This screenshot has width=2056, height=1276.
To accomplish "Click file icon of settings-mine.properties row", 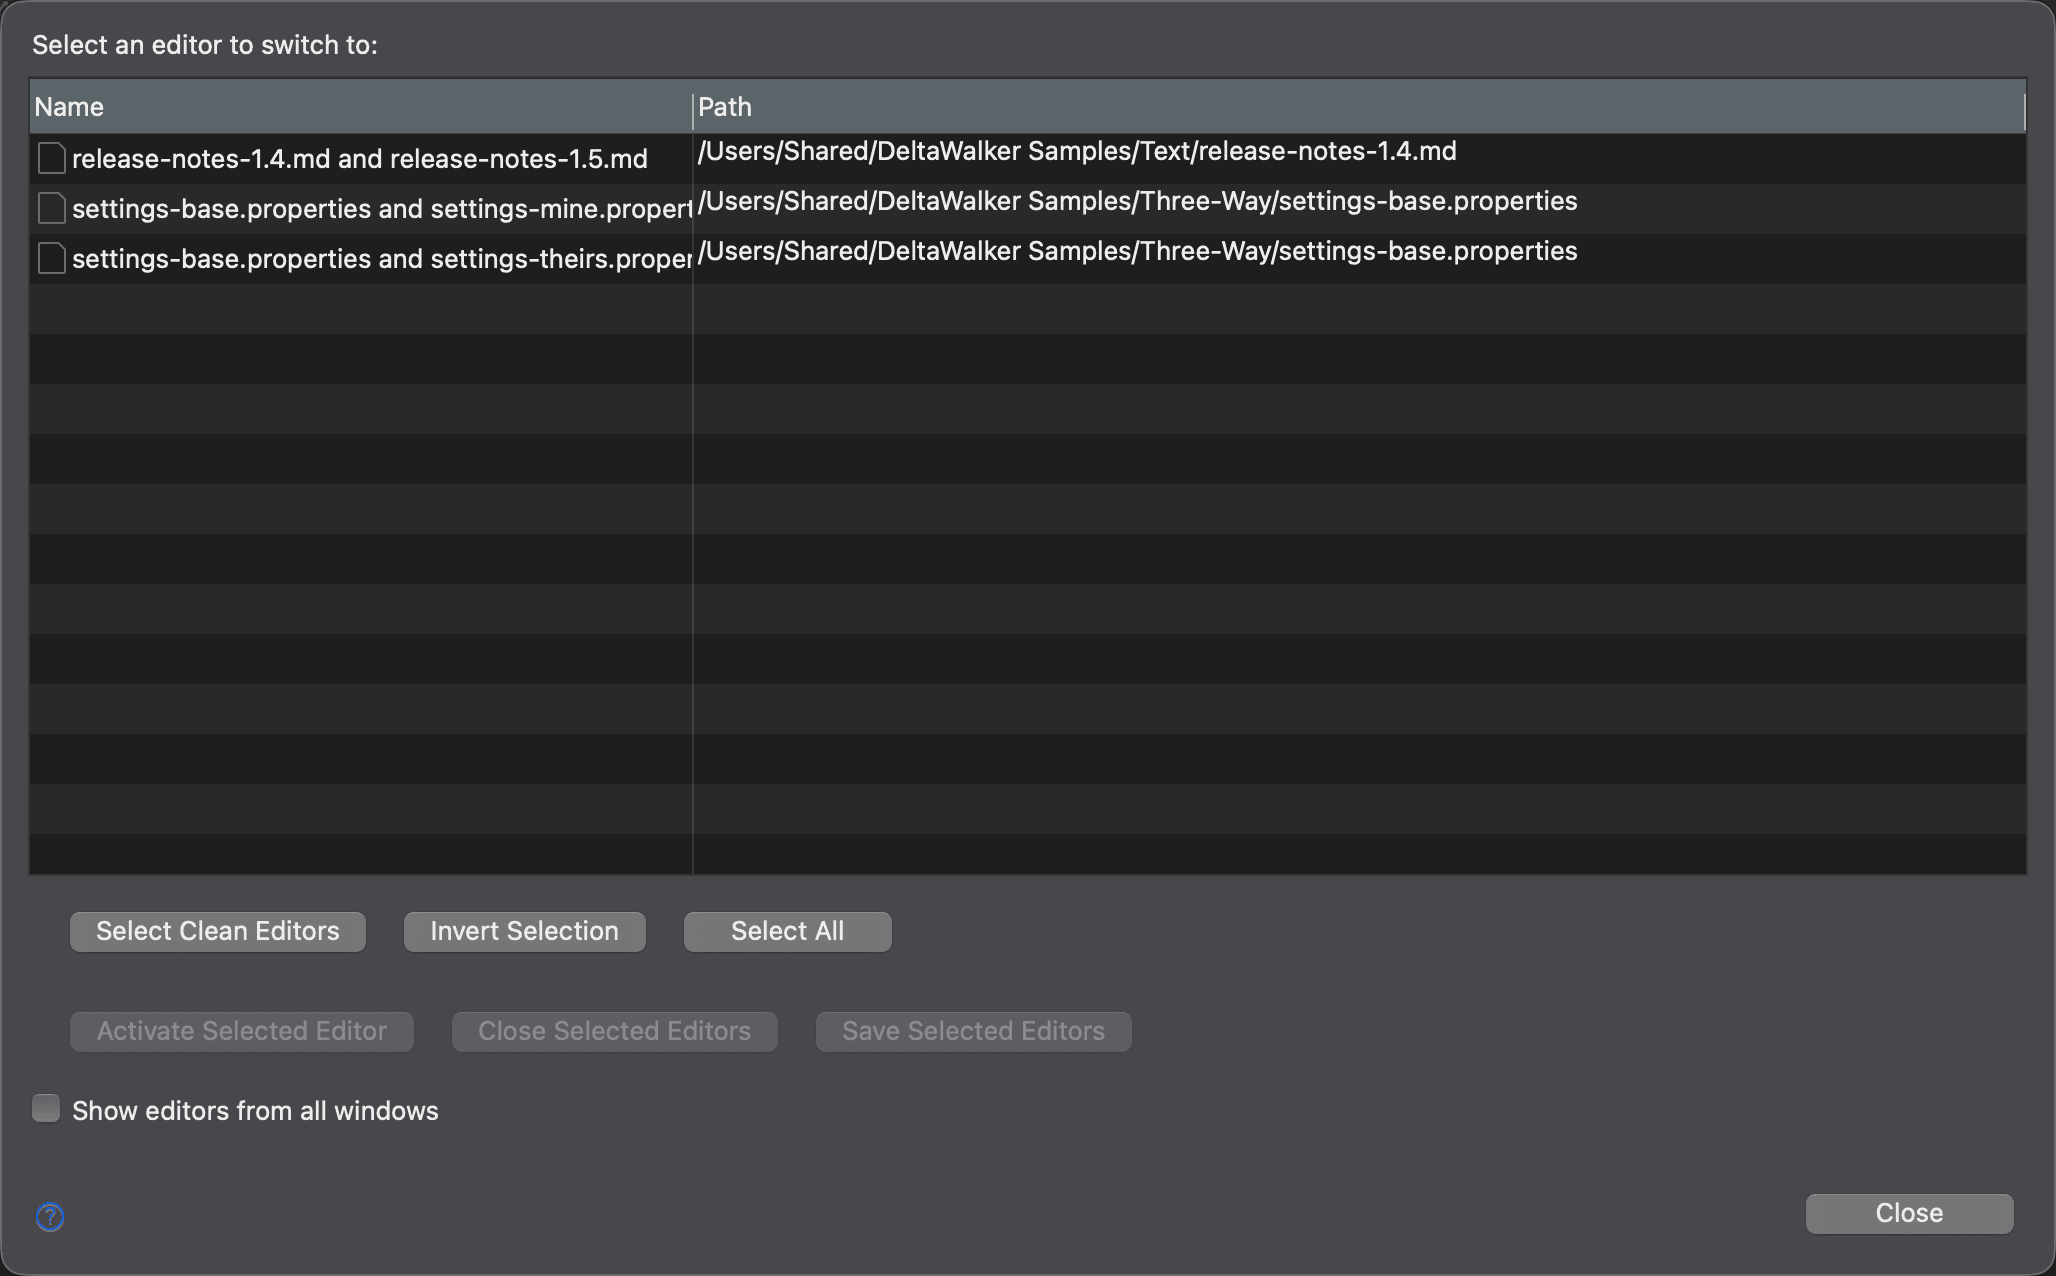I will point(51,208).
